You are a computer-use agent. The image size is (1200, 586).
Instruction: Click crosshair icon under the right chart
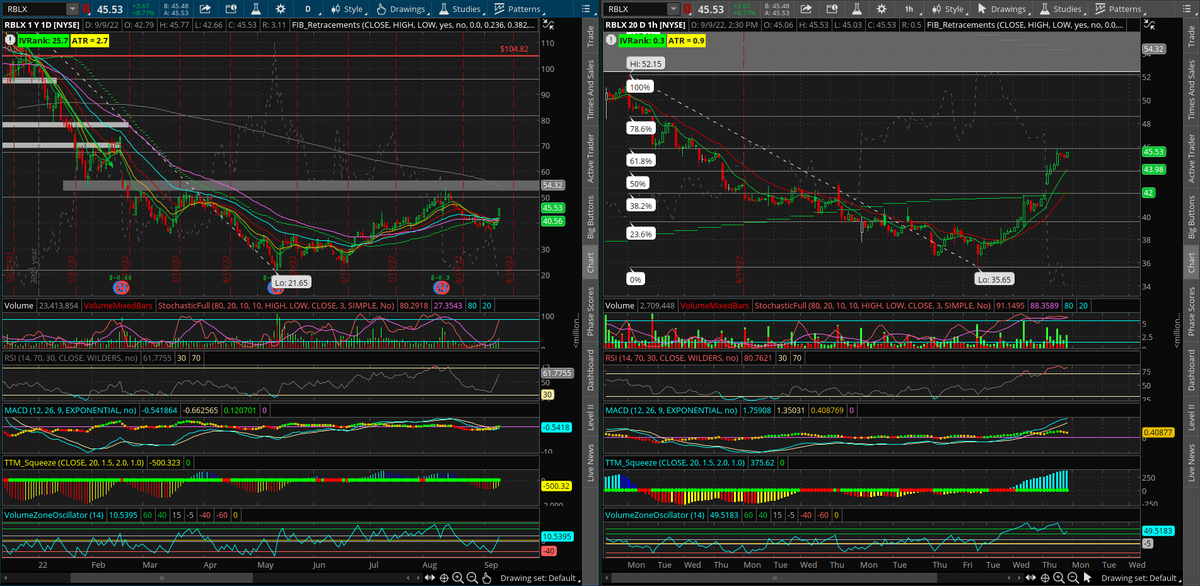pos(1045,578)
